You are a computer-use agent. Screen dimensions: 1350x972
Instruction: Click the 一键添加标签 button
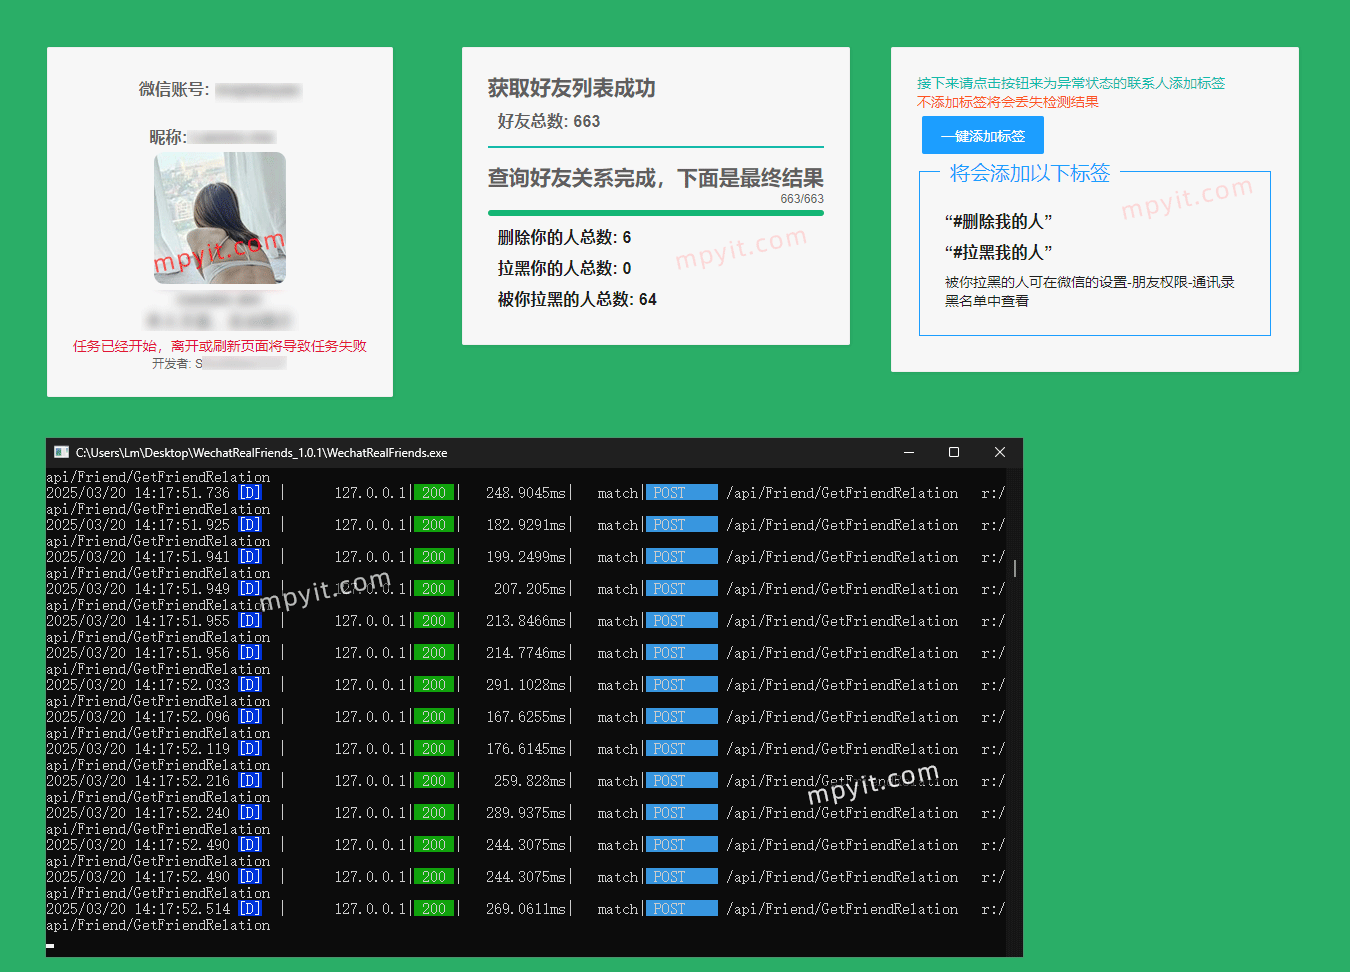982,136
